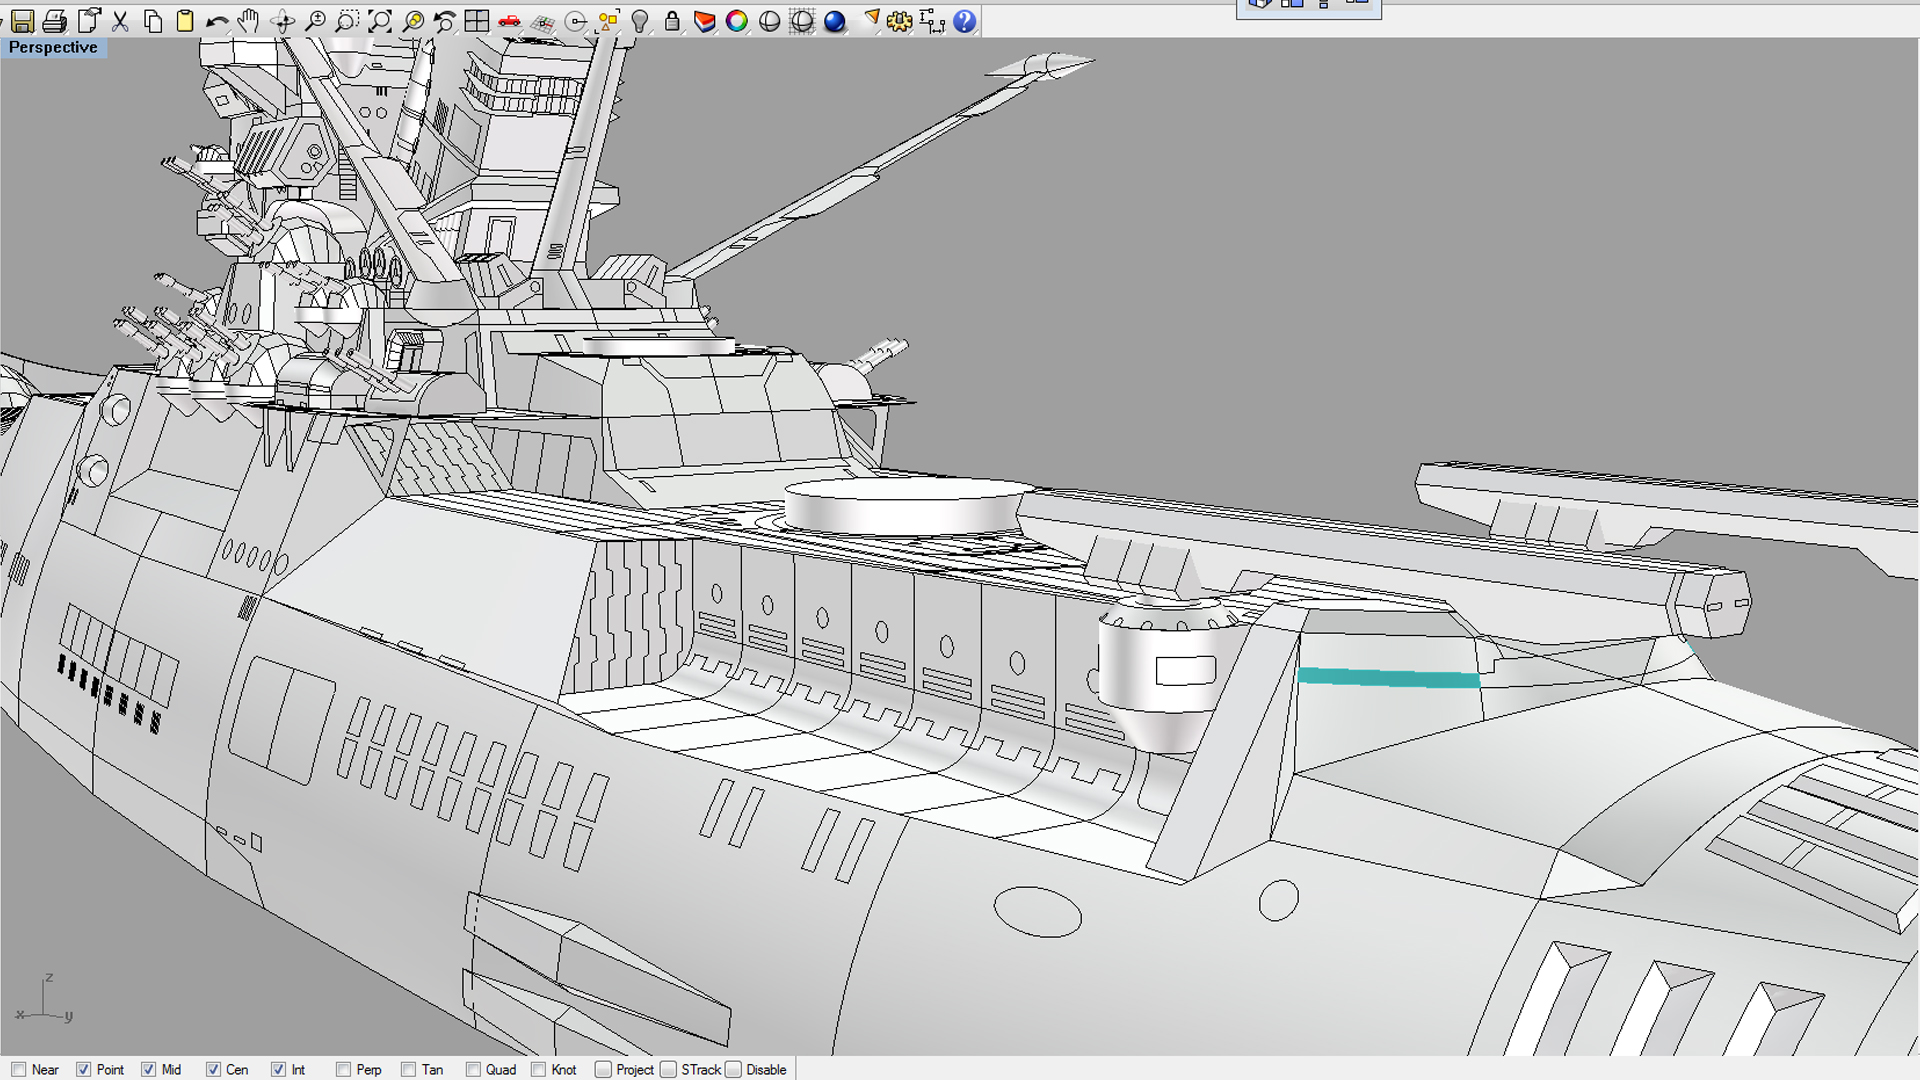
Task: Click the shaded sphere display icon
Action: click(769, 21)
